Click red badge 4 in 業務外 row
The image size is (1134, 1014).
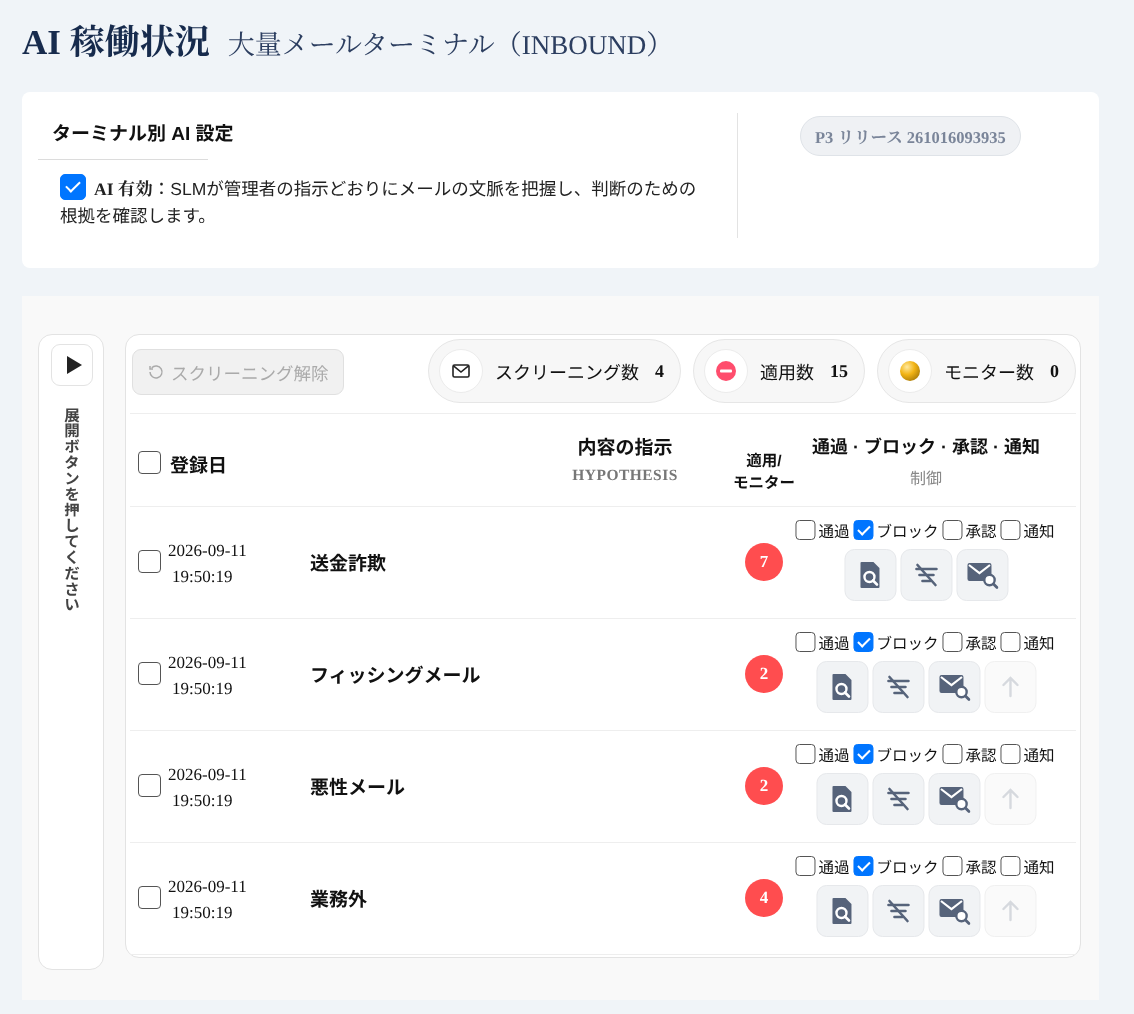click(x=764, y=898)
